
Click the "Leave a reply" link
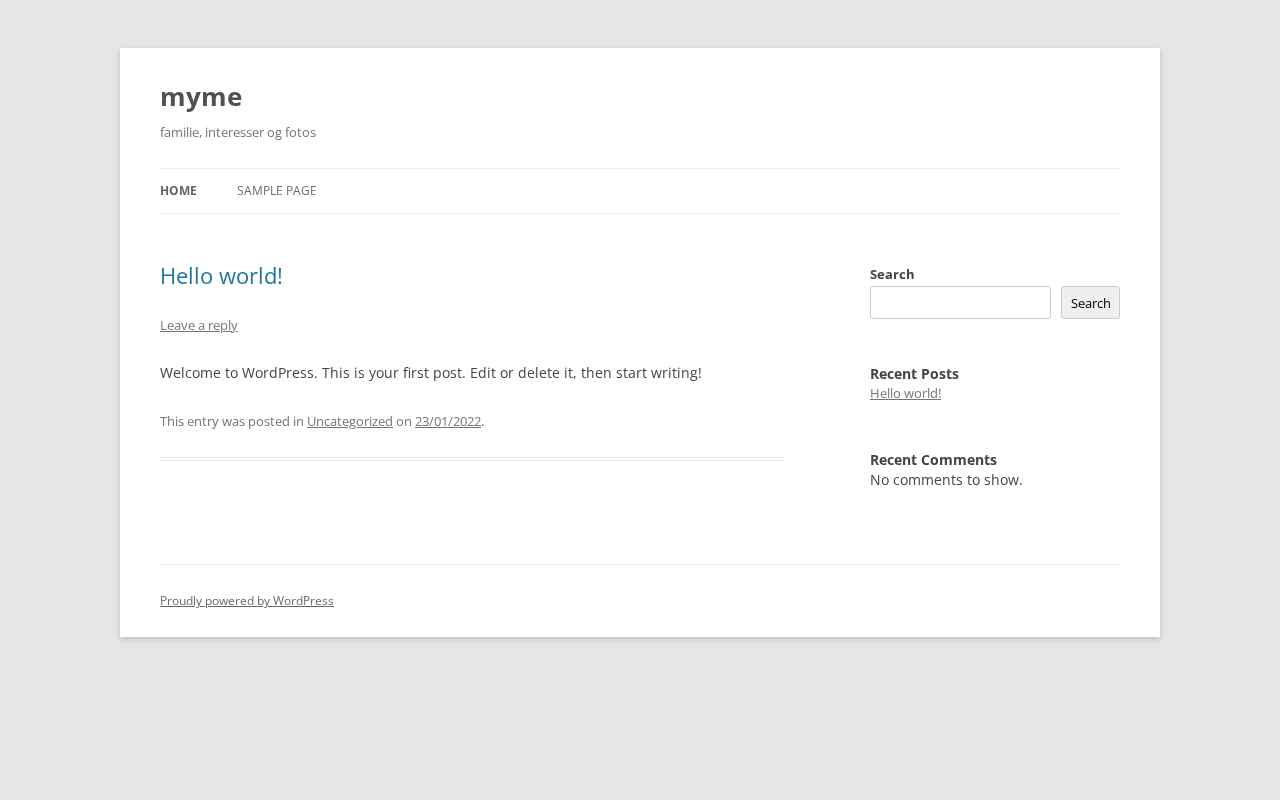(199, 325)
